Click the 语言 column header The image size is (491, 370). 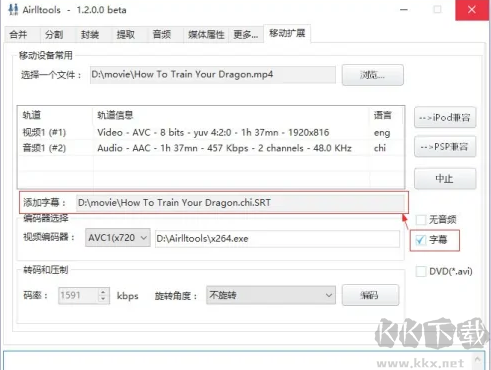point(386,115)
